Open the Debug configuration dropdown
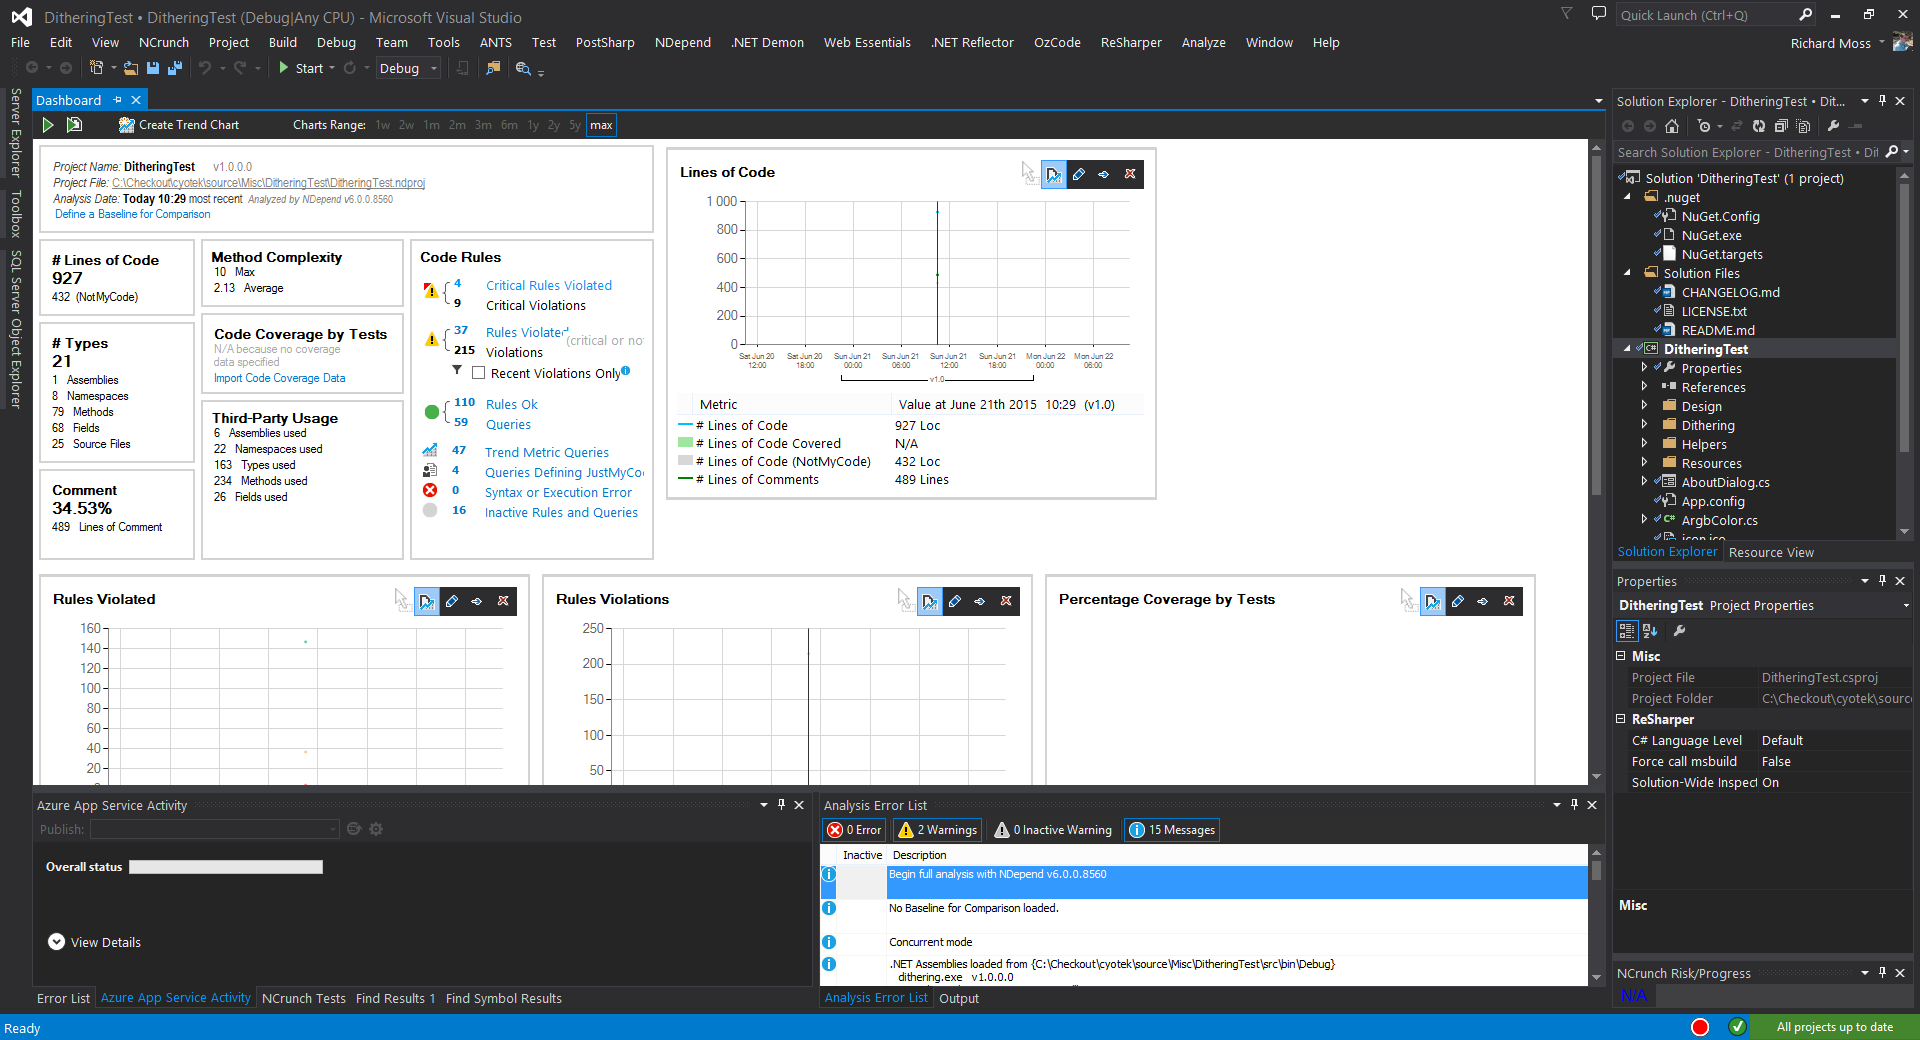This screenshot has width=1920, height=1040. (x=432, y=68)
